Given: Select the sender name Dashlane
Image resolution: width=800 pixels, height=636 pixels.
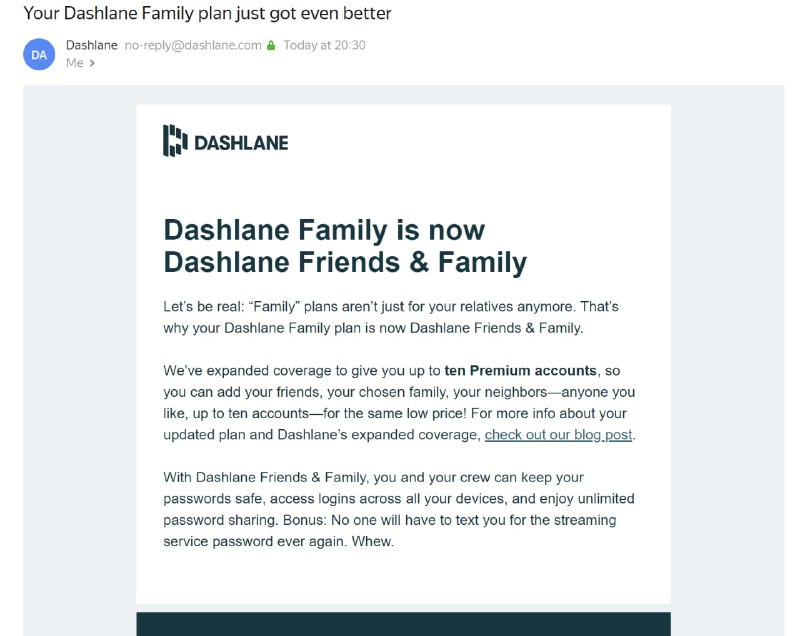Looking at the screenshot, I should (x=91, y=45).
